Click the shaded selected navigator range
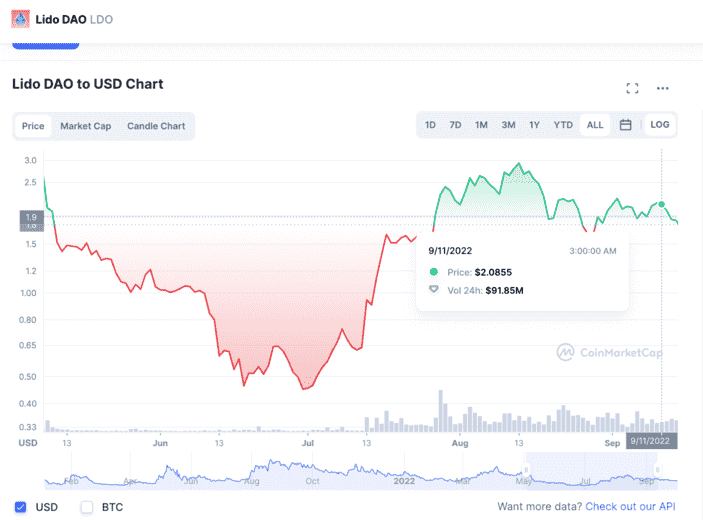Screen dimensions: 703x520 (592, 471)
